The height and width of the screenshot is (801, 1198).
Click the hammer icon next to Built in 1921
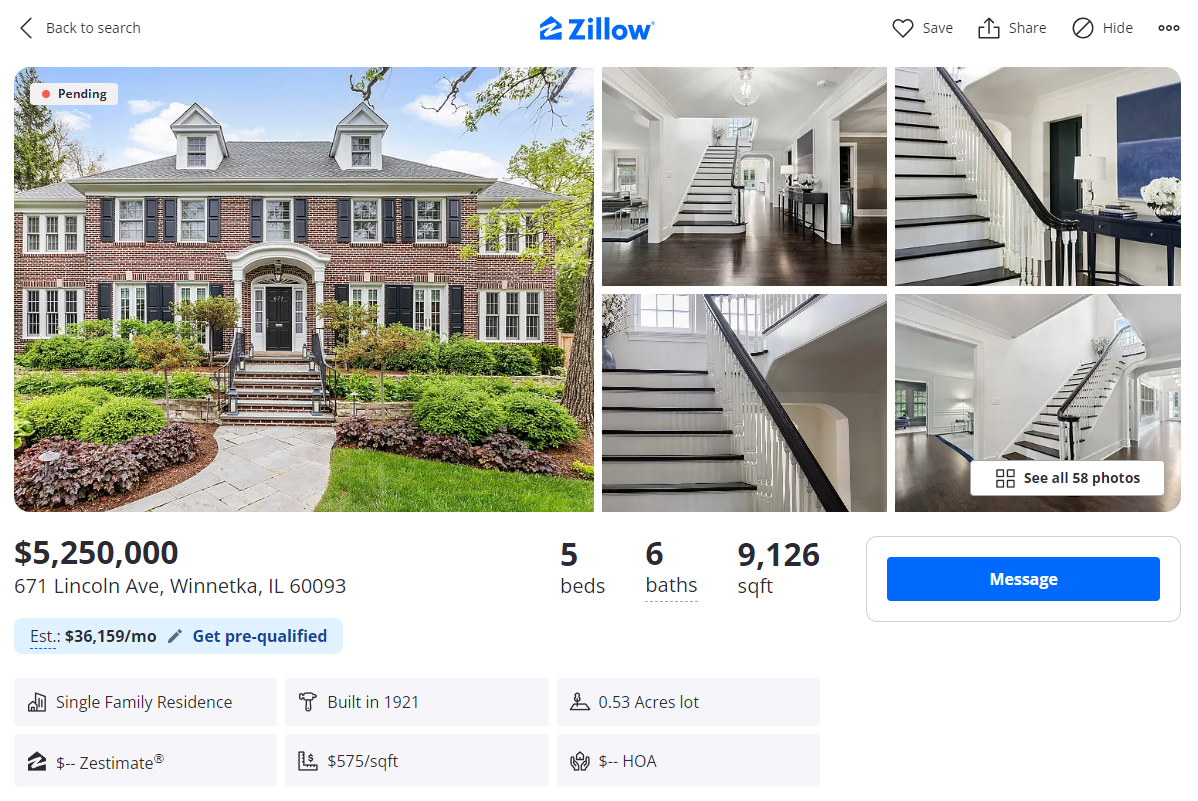pos(307,702)
